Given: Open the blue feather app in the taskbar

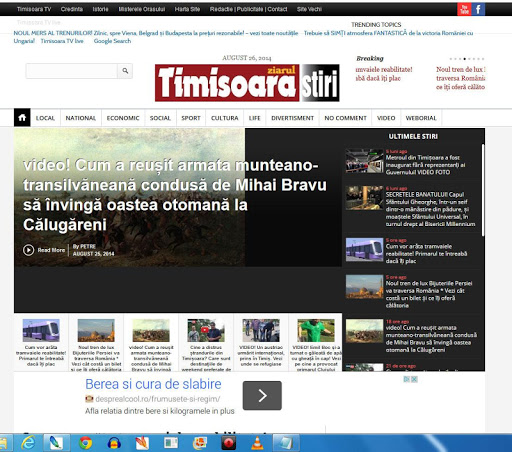Looking at the screenshot, I should (56, 443).
